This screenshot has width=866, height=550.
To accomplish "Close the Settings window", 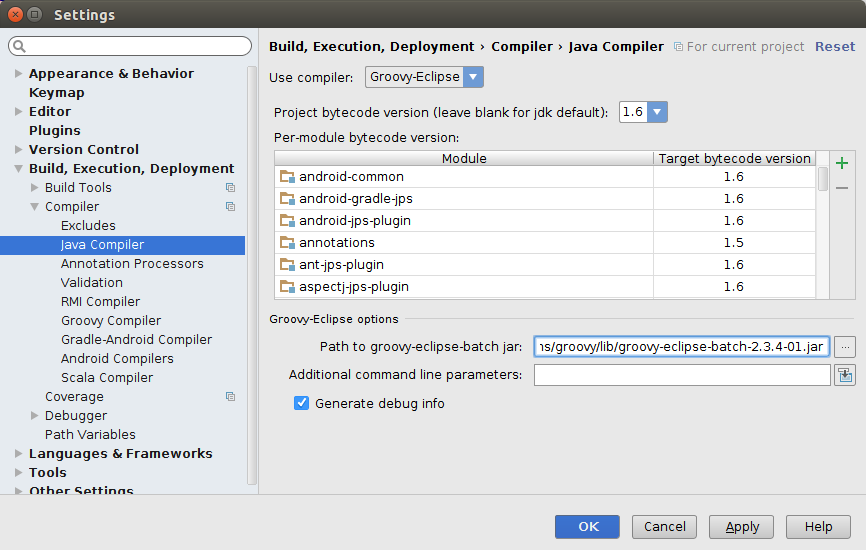I will (x=15, y=14).
